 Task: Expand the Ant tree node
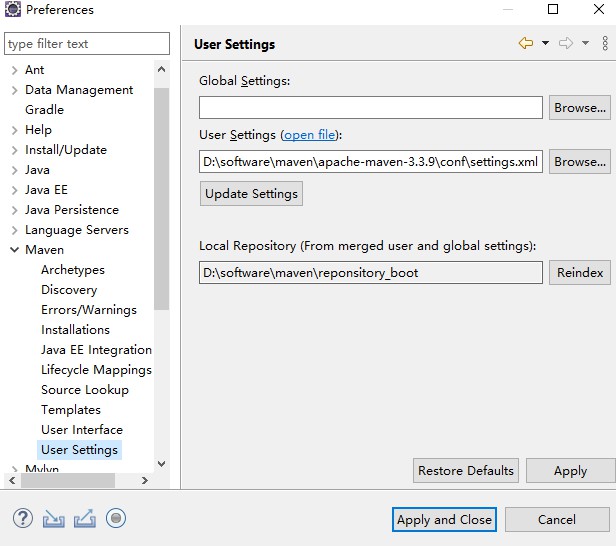(x=15, y=70)
